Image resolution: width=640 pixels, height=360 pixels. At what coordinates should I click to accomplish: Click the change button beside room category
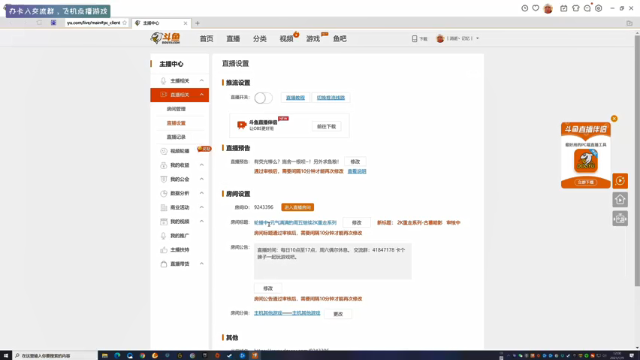(x=338, y=314)
